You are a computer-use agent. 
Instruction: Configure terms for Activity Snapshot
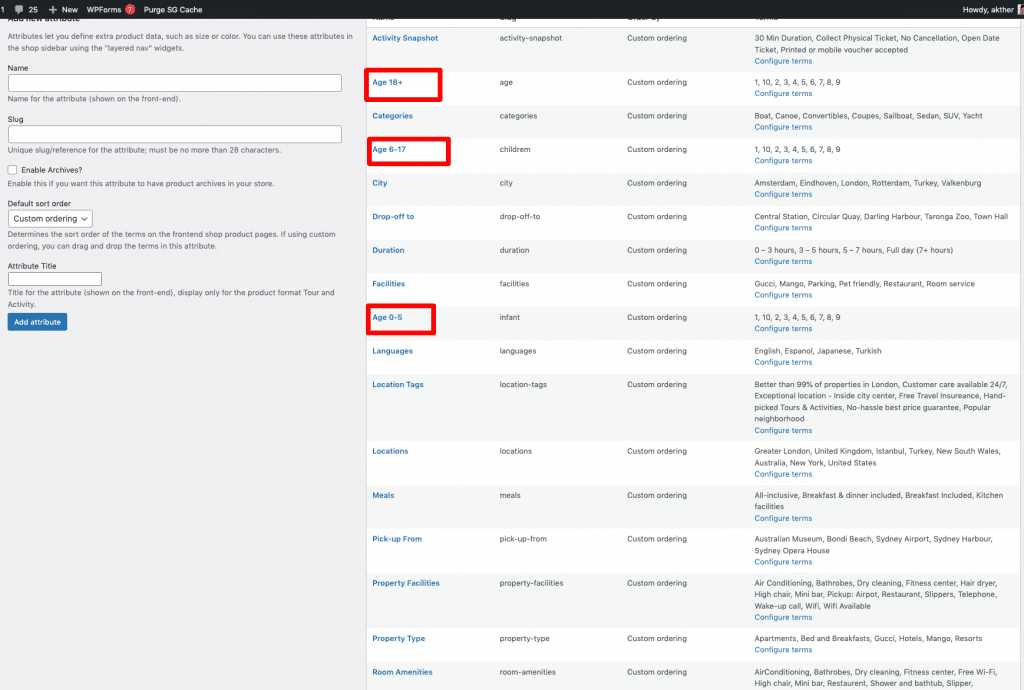[x=783, y=61]
